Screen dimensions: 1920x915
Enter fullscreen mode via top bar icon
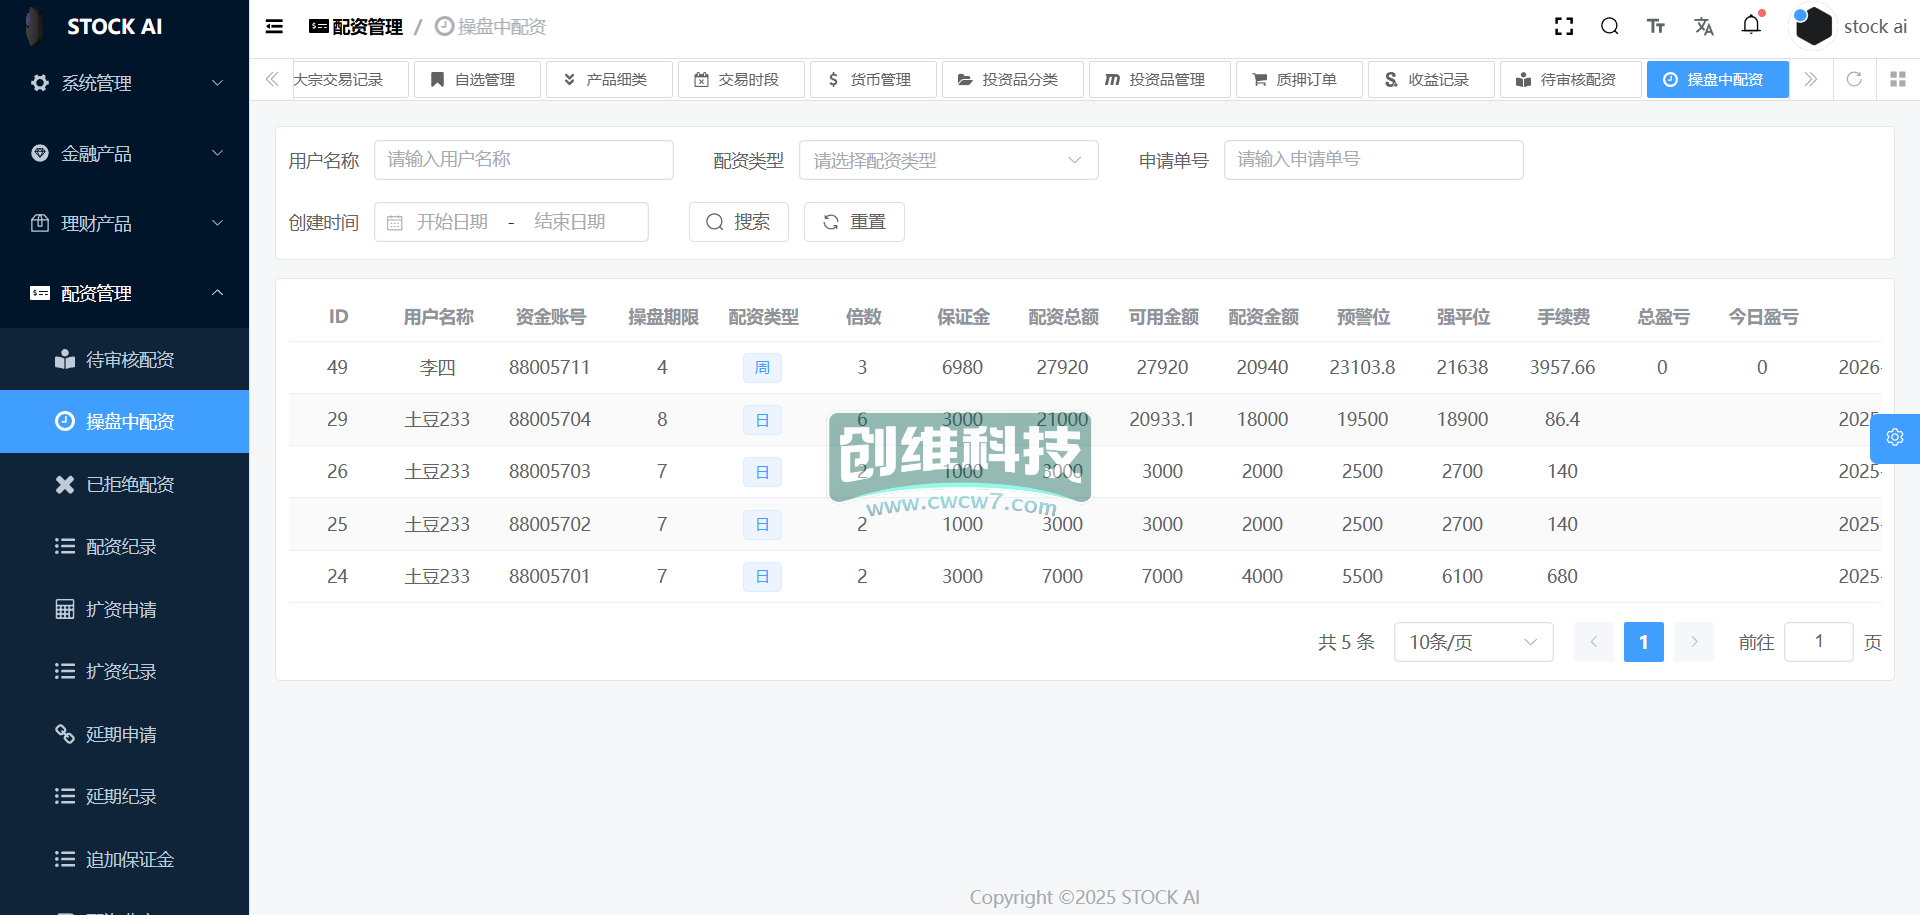click(1564, 27)
